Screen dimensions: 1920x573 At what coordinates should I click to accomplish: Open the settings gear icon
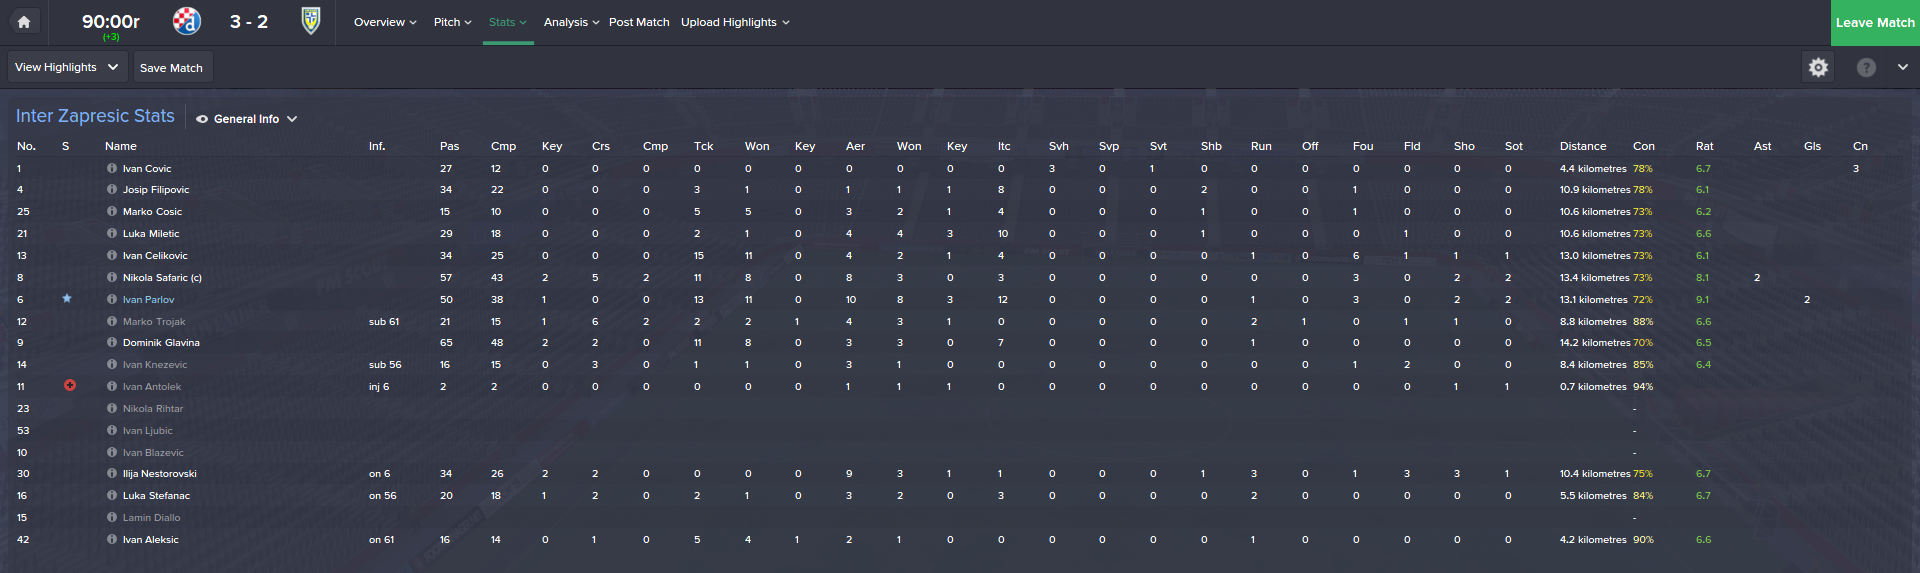(1818, 67)
